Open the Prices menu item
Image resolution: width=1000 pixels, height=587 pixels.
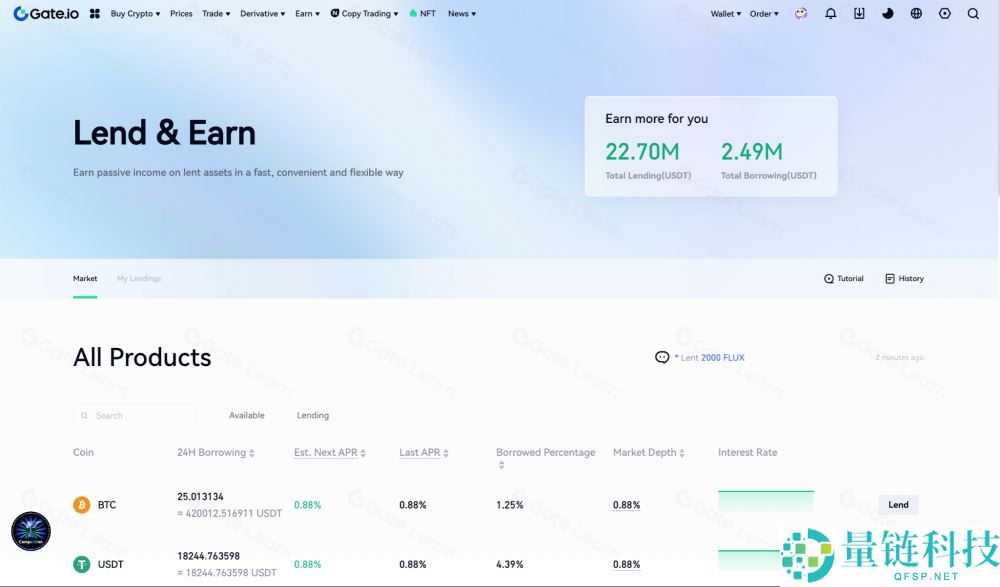[x=181, y=14]
